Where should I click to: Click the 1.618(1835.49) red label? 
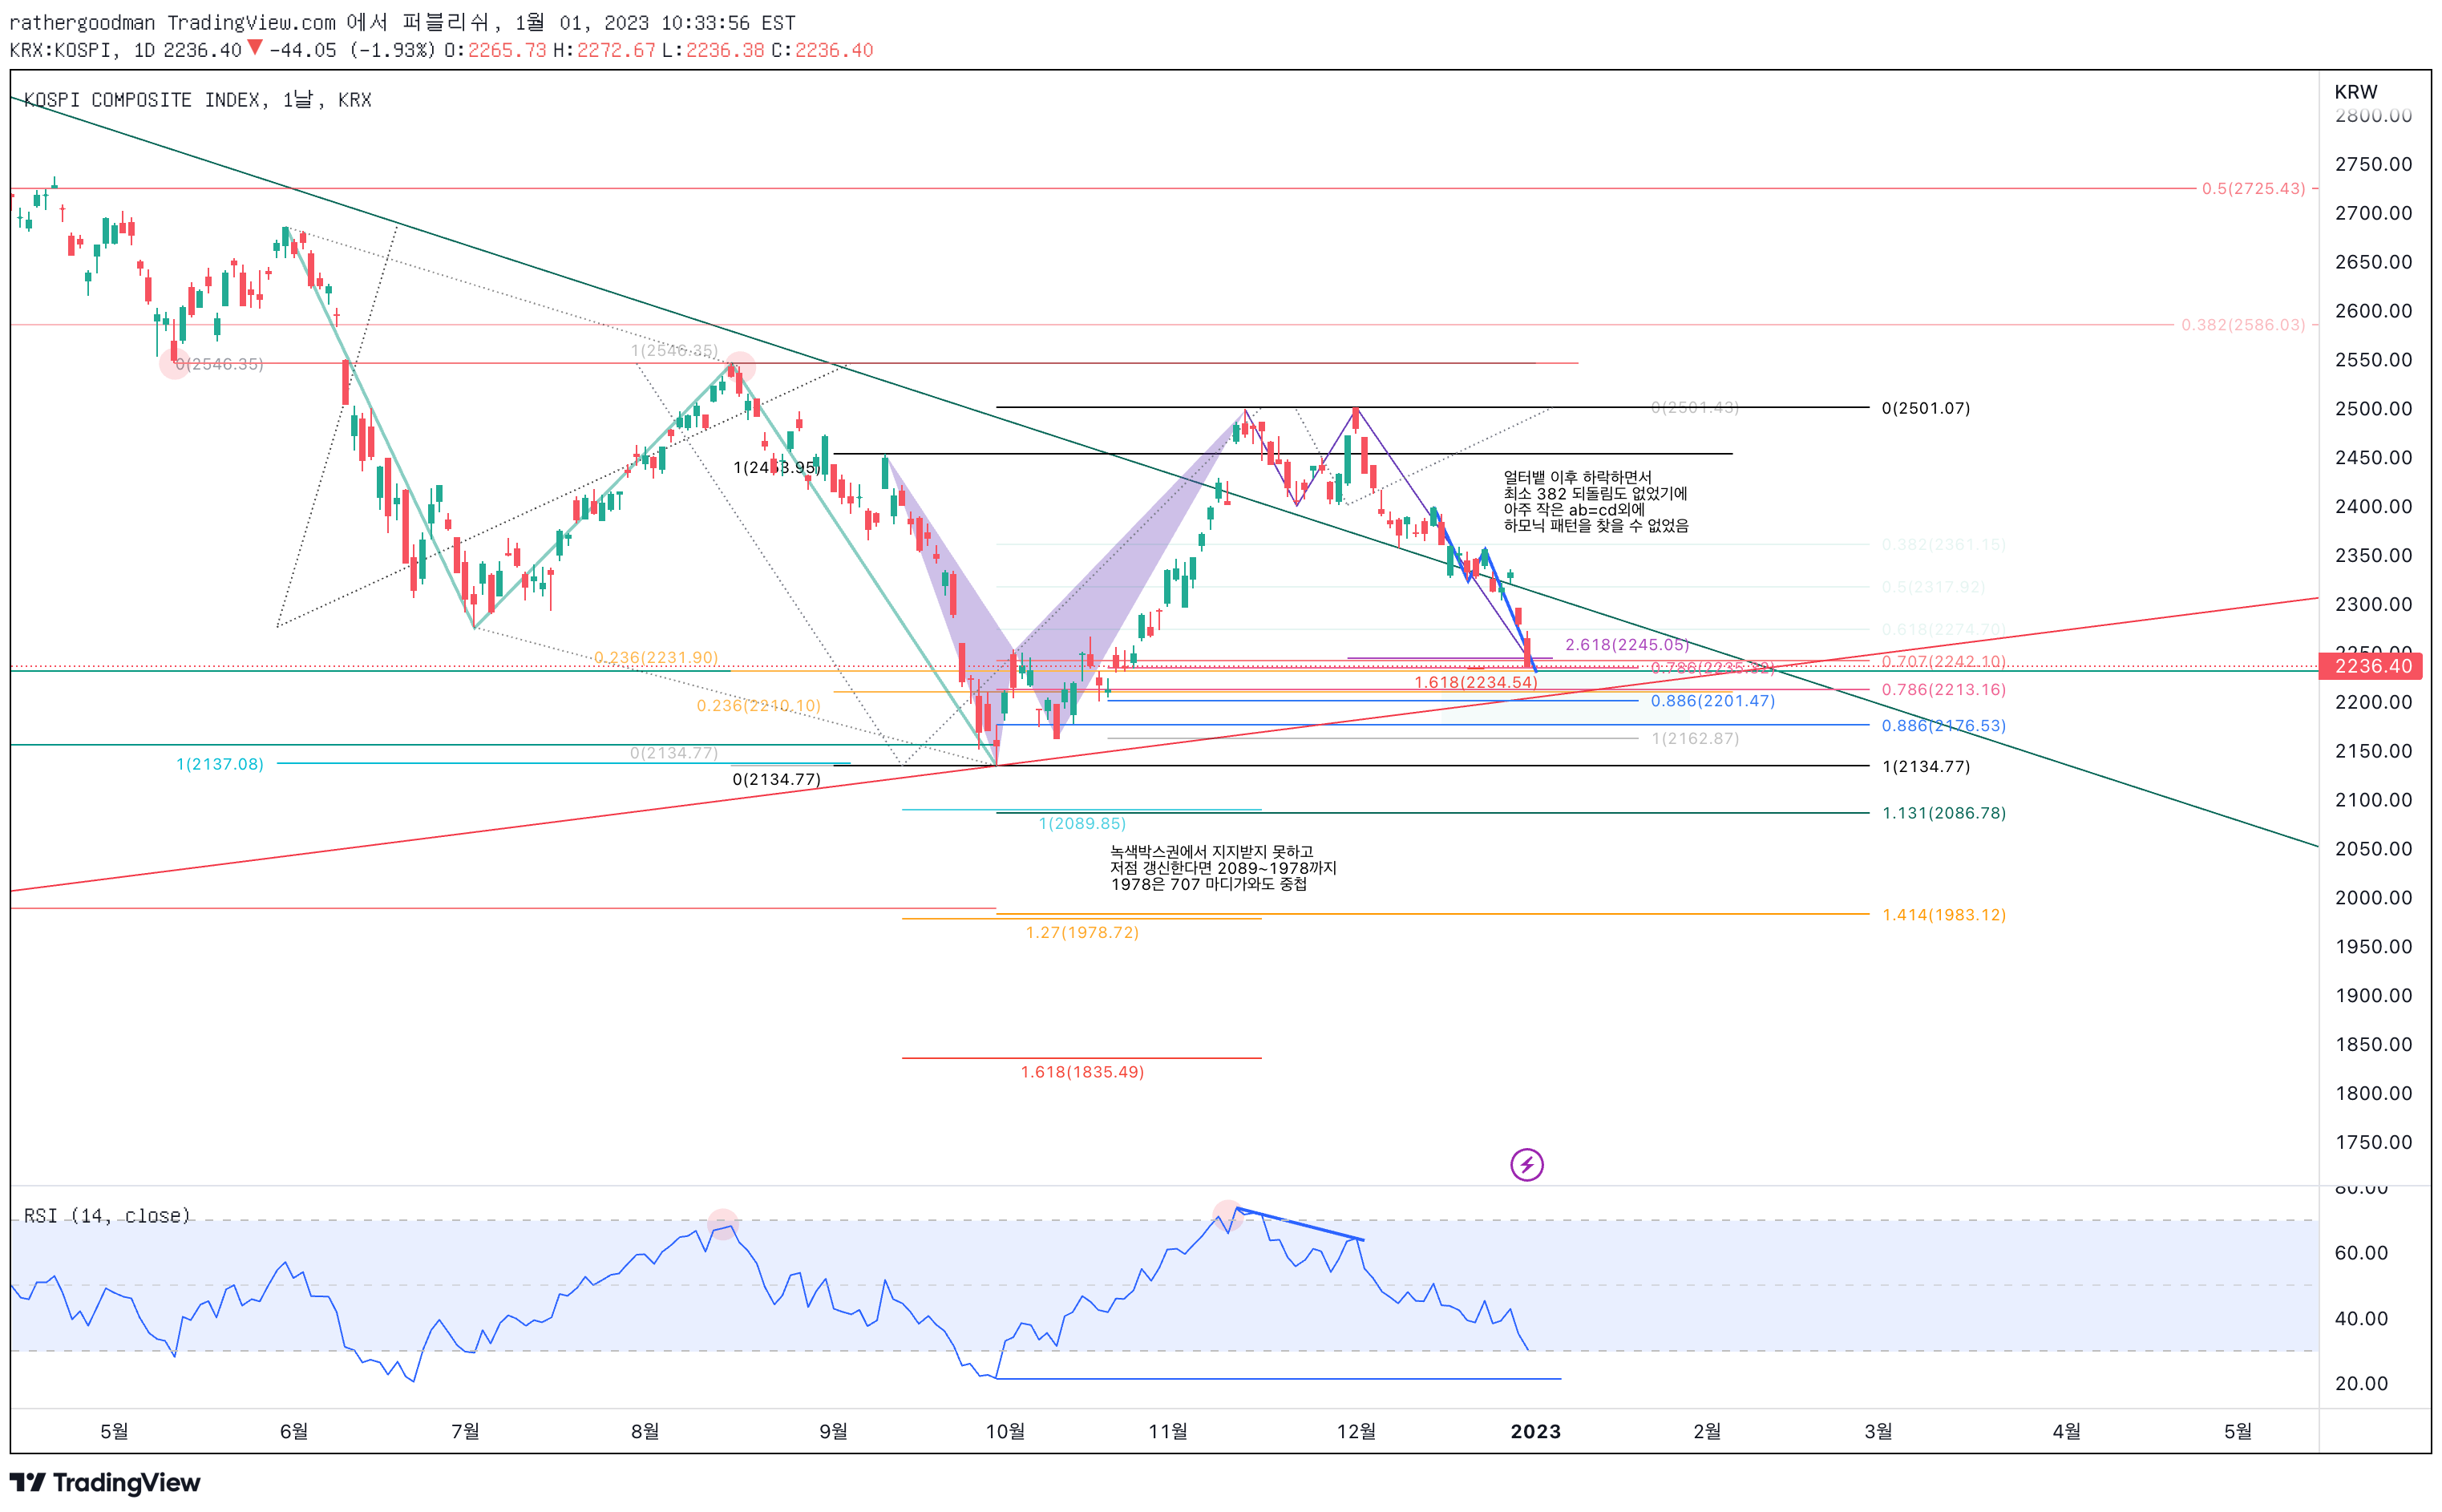click(x=1082, y=1071)
